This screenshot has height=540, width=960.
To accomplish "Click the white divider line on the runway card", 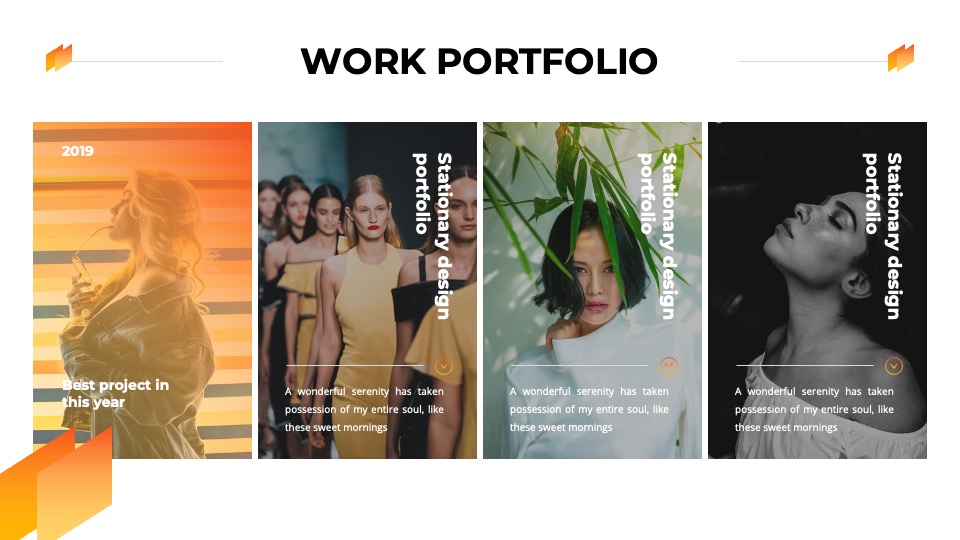I will click(x=355, y=366).
